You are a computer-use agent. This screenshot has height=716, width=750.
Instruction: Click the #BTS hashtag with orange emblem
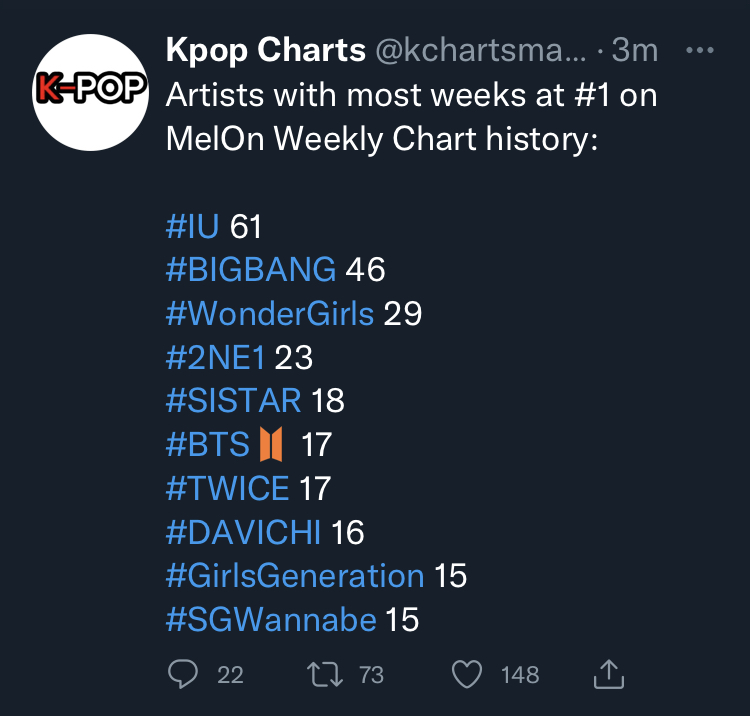tap(224, 444)
